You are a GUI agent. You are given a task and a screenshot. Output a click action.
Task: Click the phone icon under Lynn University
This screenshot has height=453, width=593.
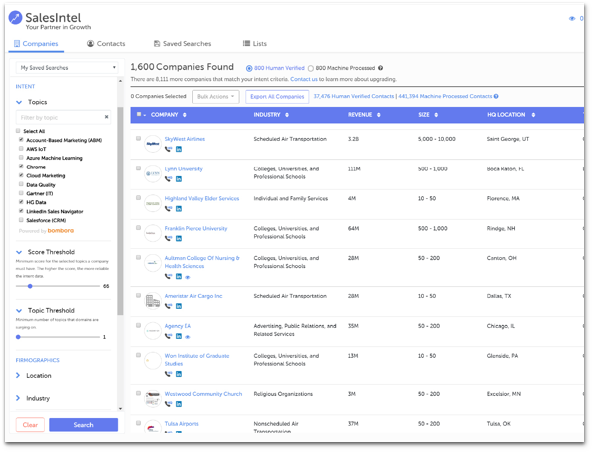(168, 179)
